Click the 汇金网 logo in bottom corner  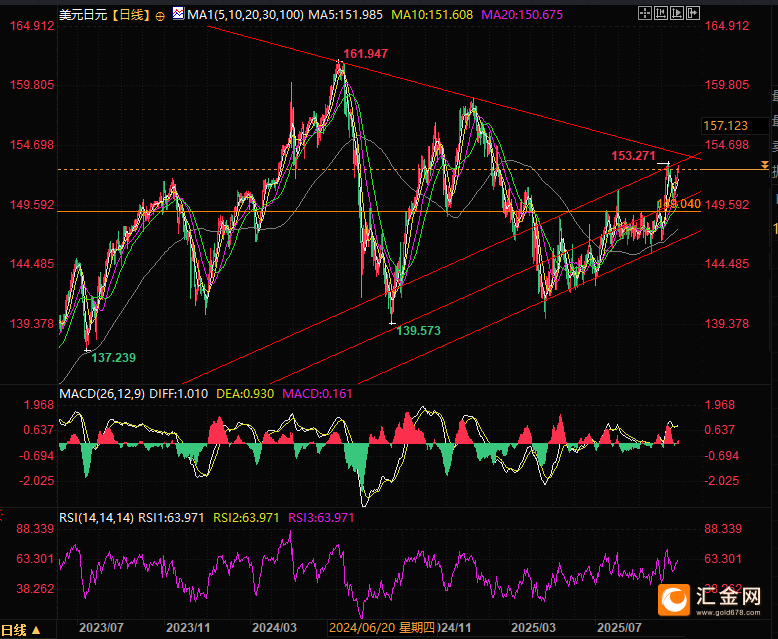pyautogui.click(x=714, y=601)
